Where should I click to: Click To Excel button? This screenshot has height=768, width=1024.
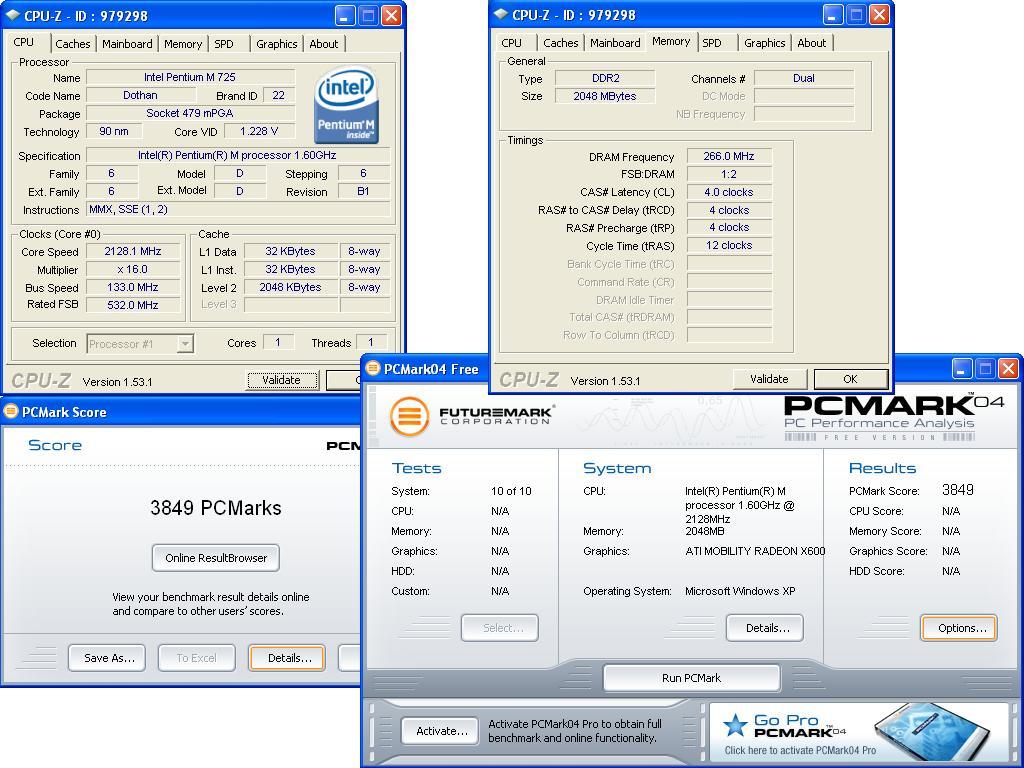197,658
